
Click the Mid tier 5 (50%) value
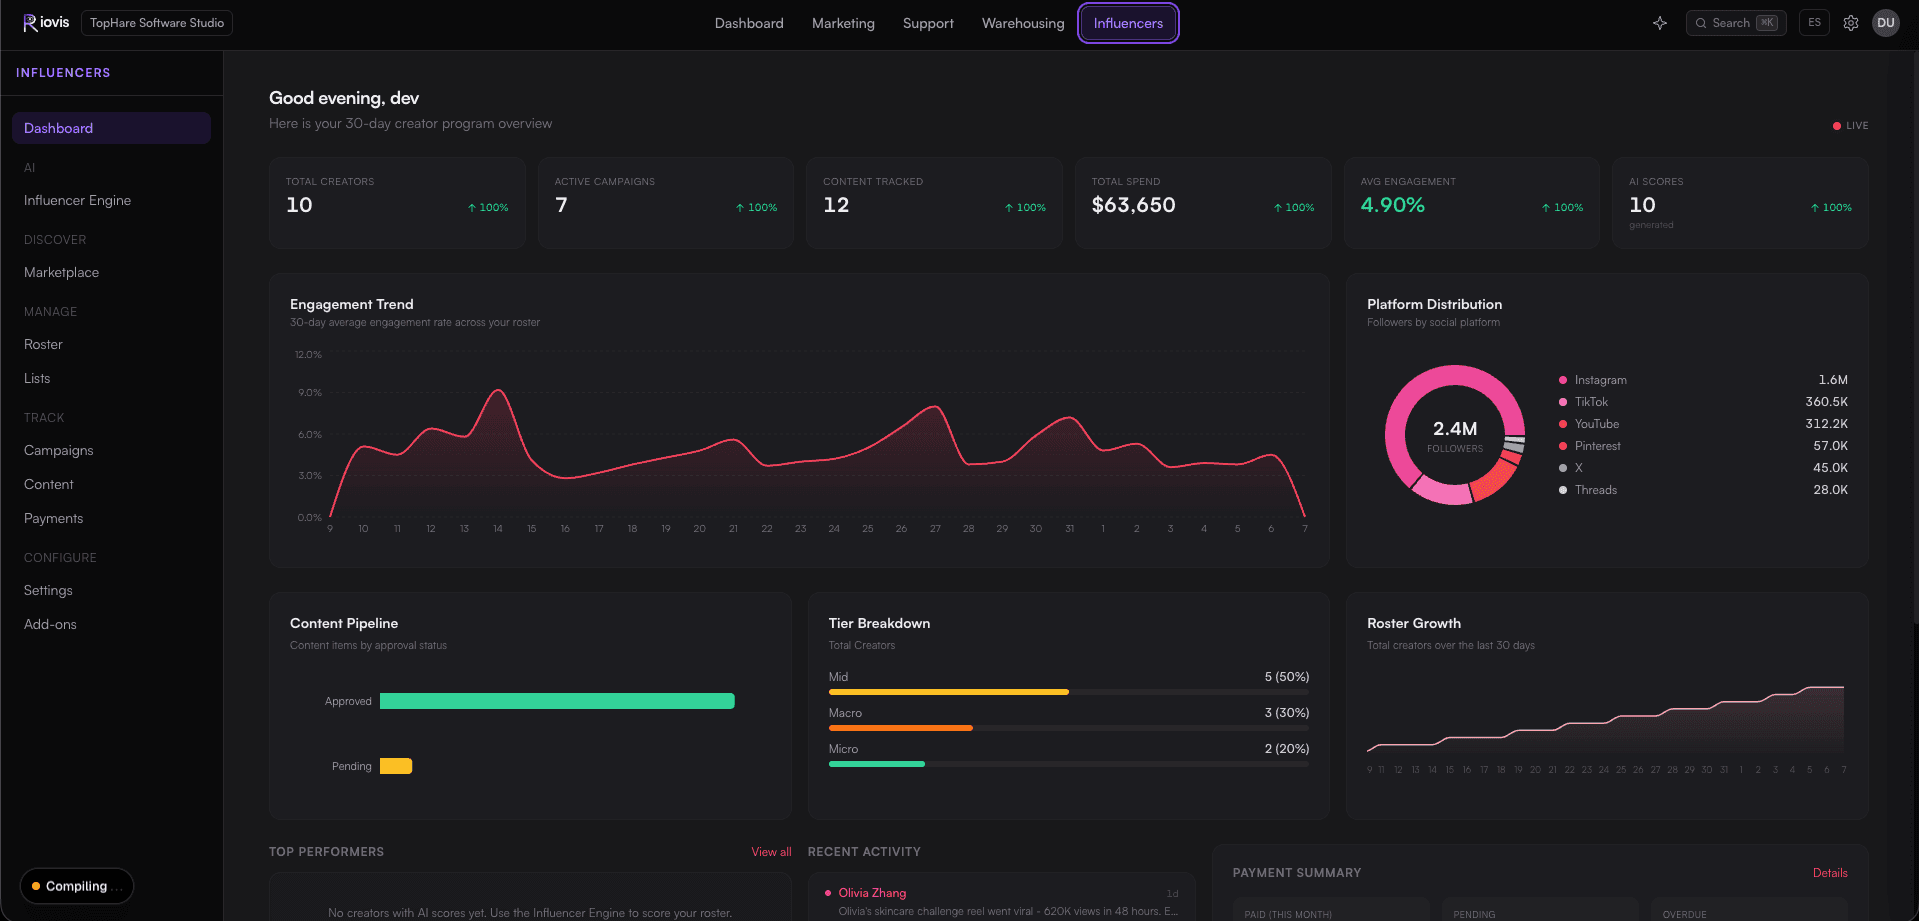(x=1287, y=677)
